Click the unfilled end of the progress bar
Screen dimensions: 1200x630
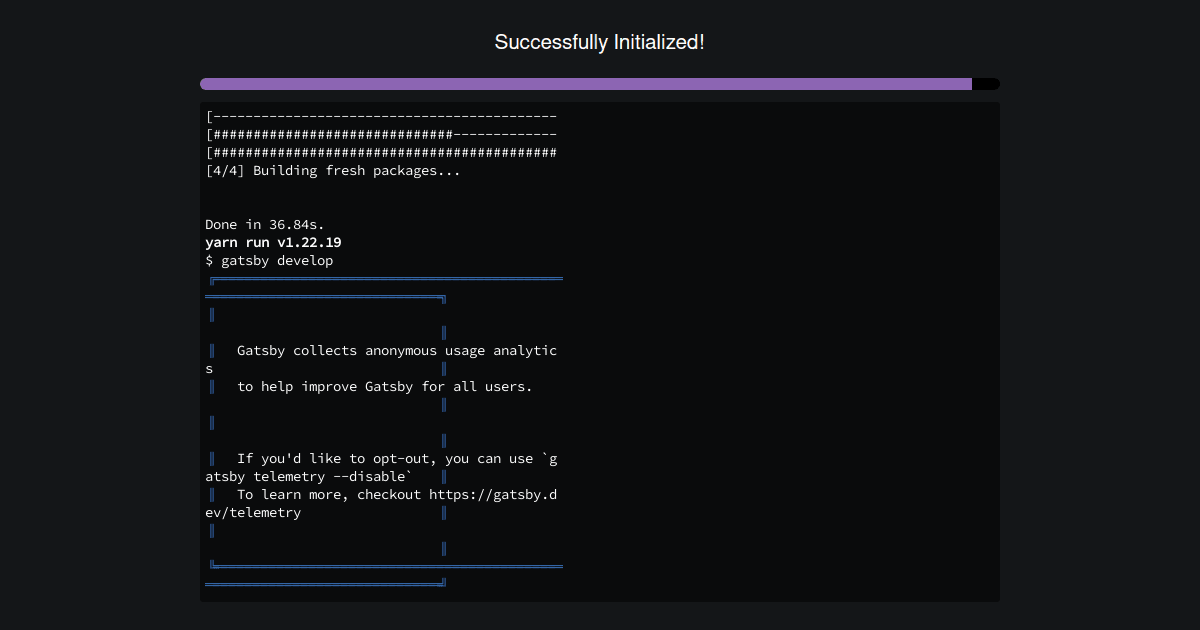(985, 84)
